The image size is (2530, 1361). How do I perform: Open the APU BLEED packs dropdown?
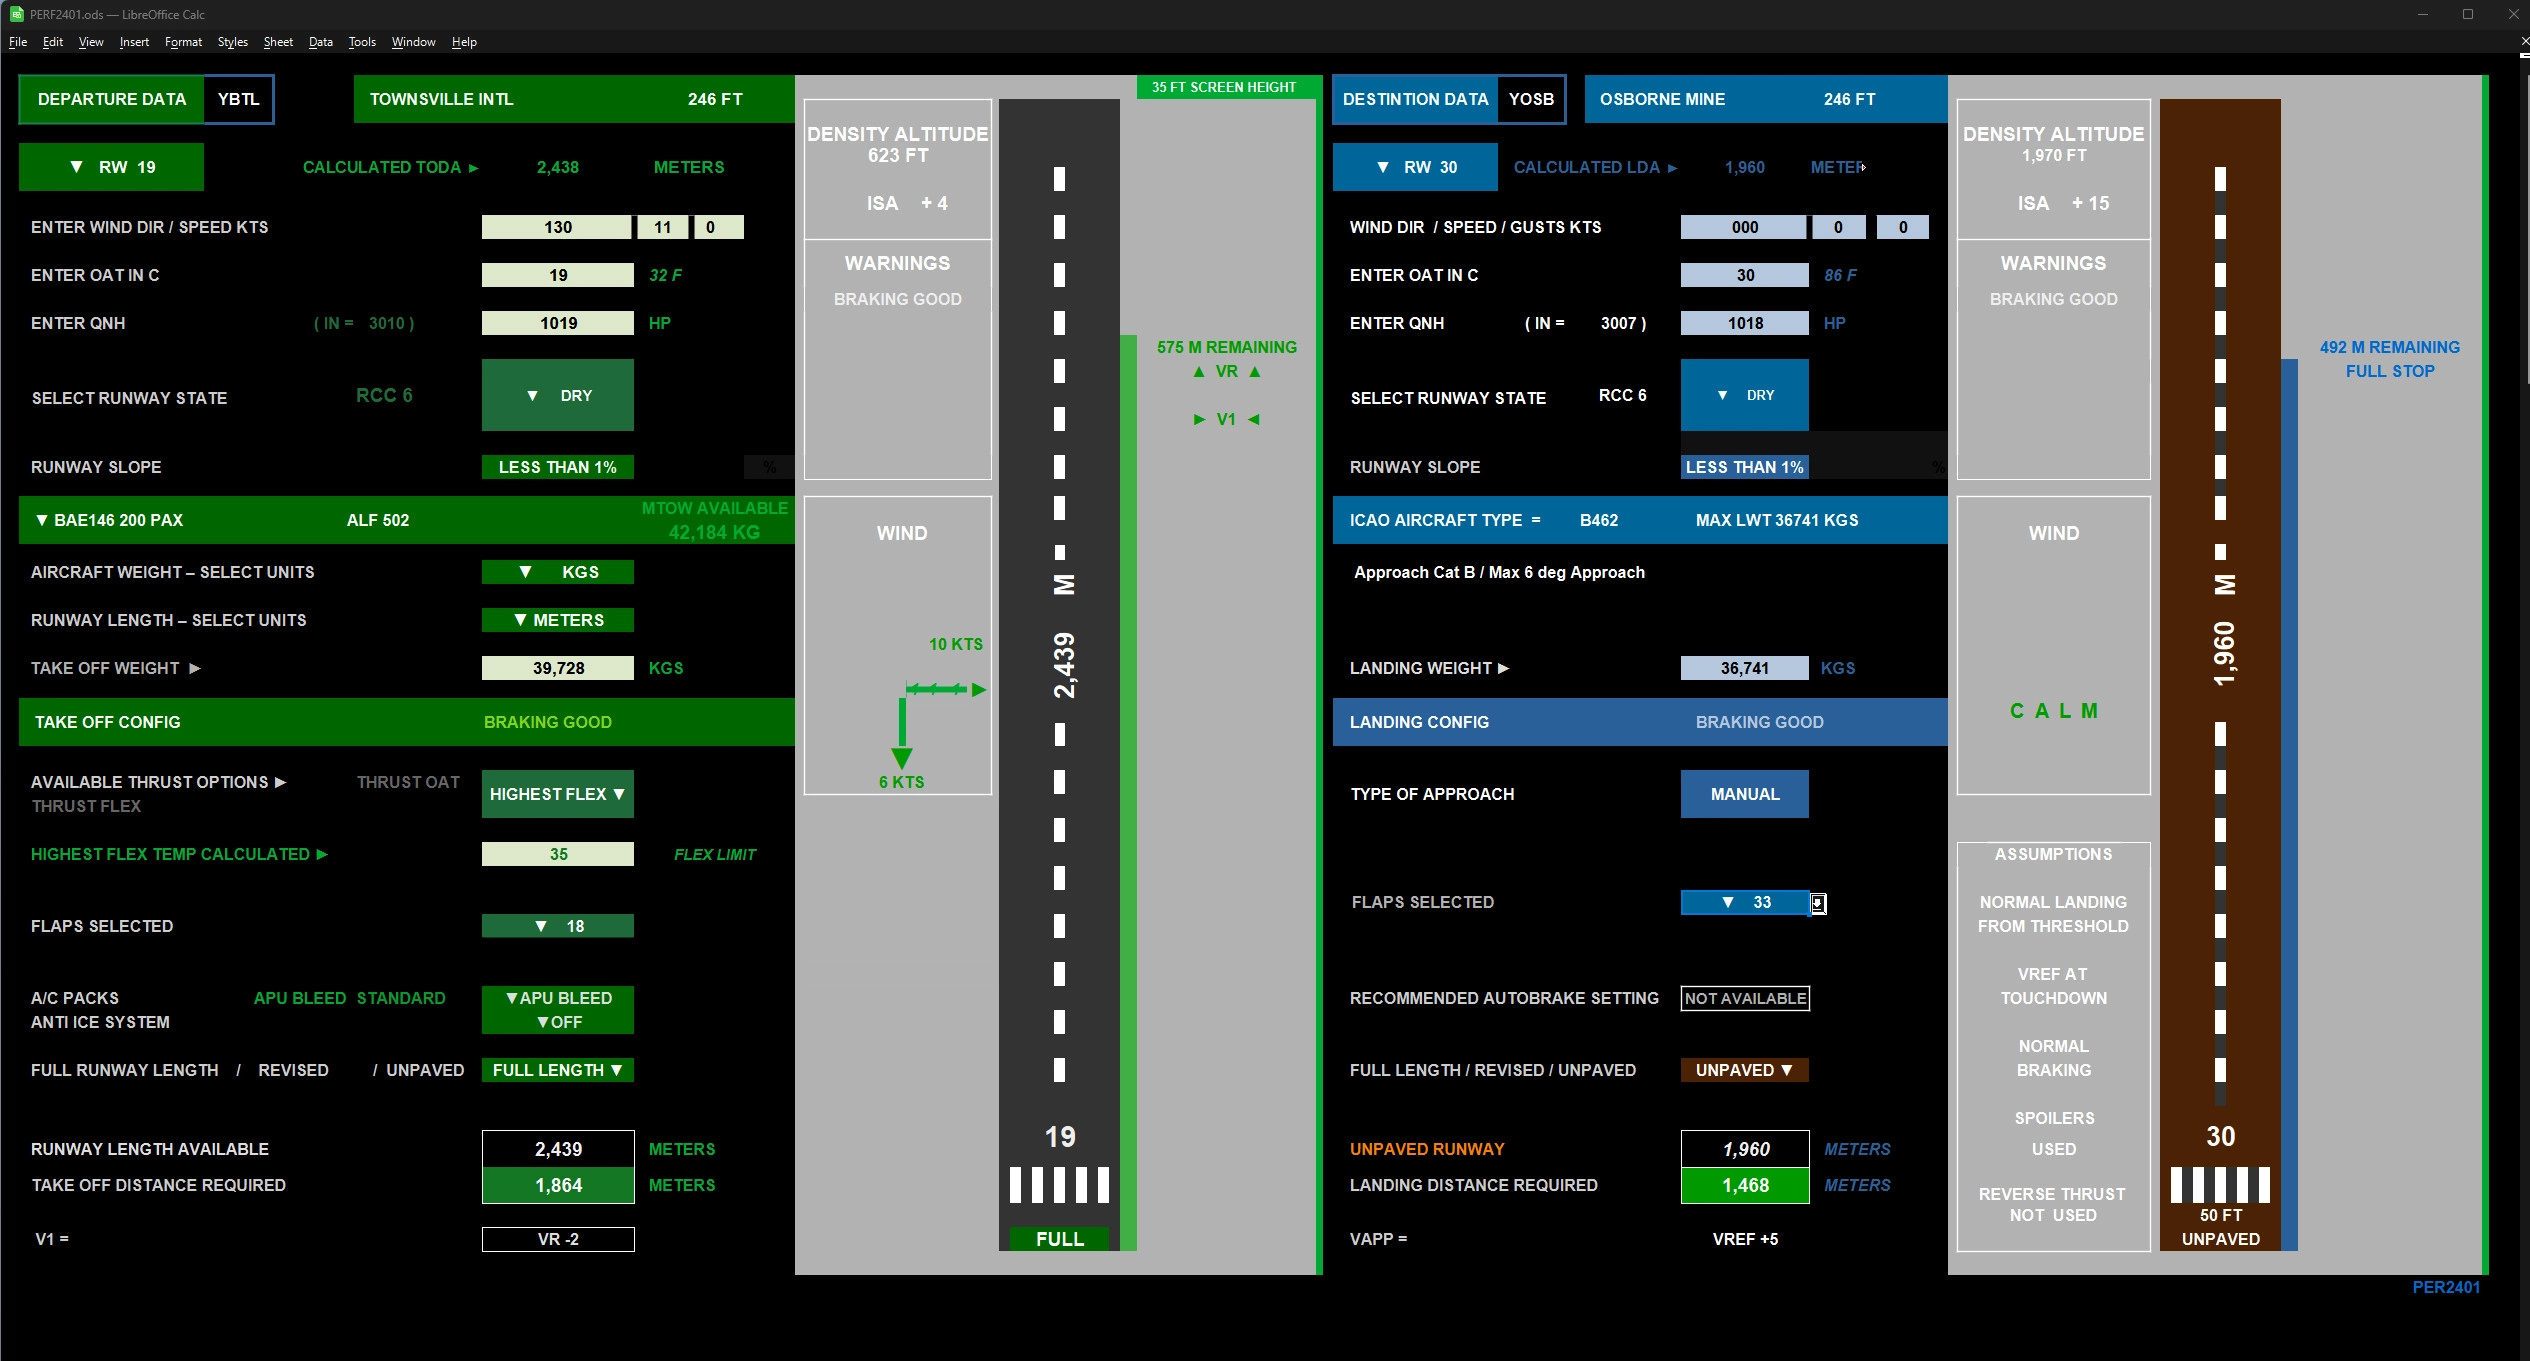[x=558, y=998]
